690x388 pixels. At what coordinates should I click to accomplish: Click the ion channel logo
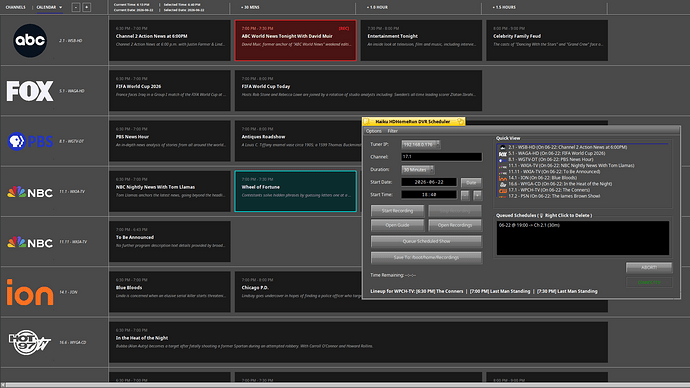30,292
